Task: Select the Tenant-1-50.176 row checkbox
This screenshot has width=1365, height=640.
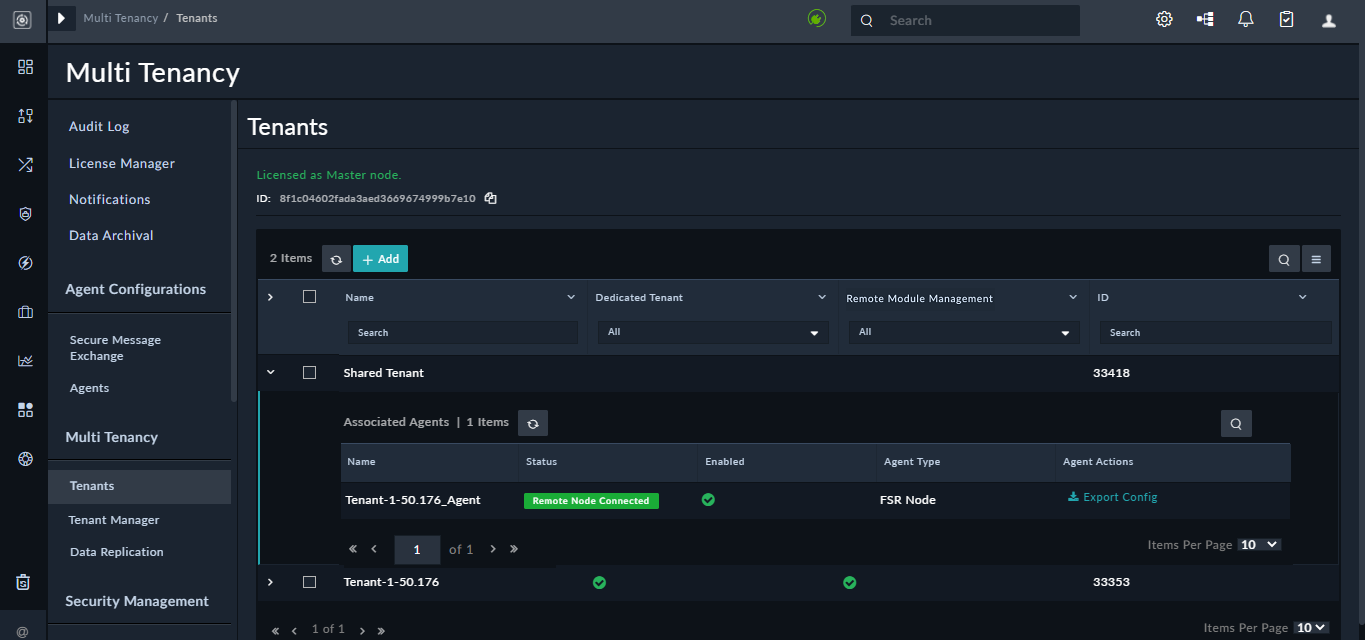Action: click(x=309, y=581)
